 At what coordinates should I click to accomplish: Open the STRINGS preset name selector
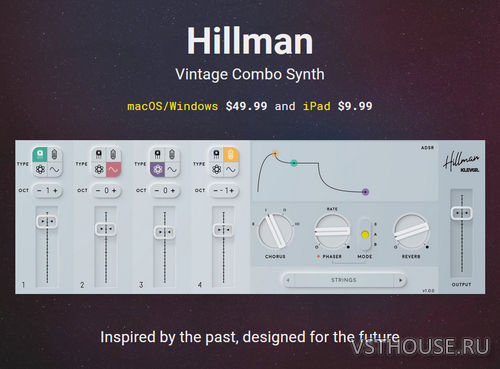tap(344, 280)
